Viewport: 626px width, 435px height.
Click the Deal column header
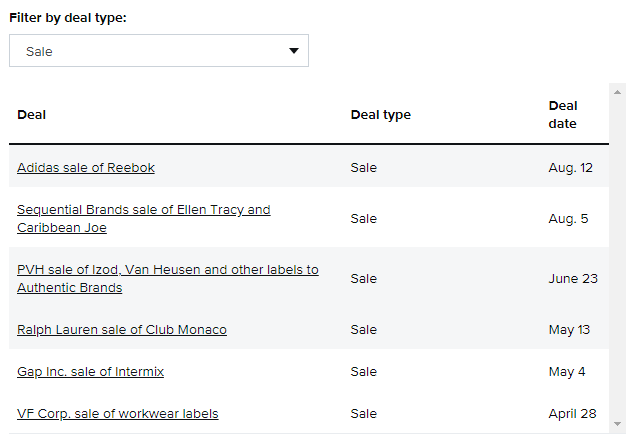32,115
